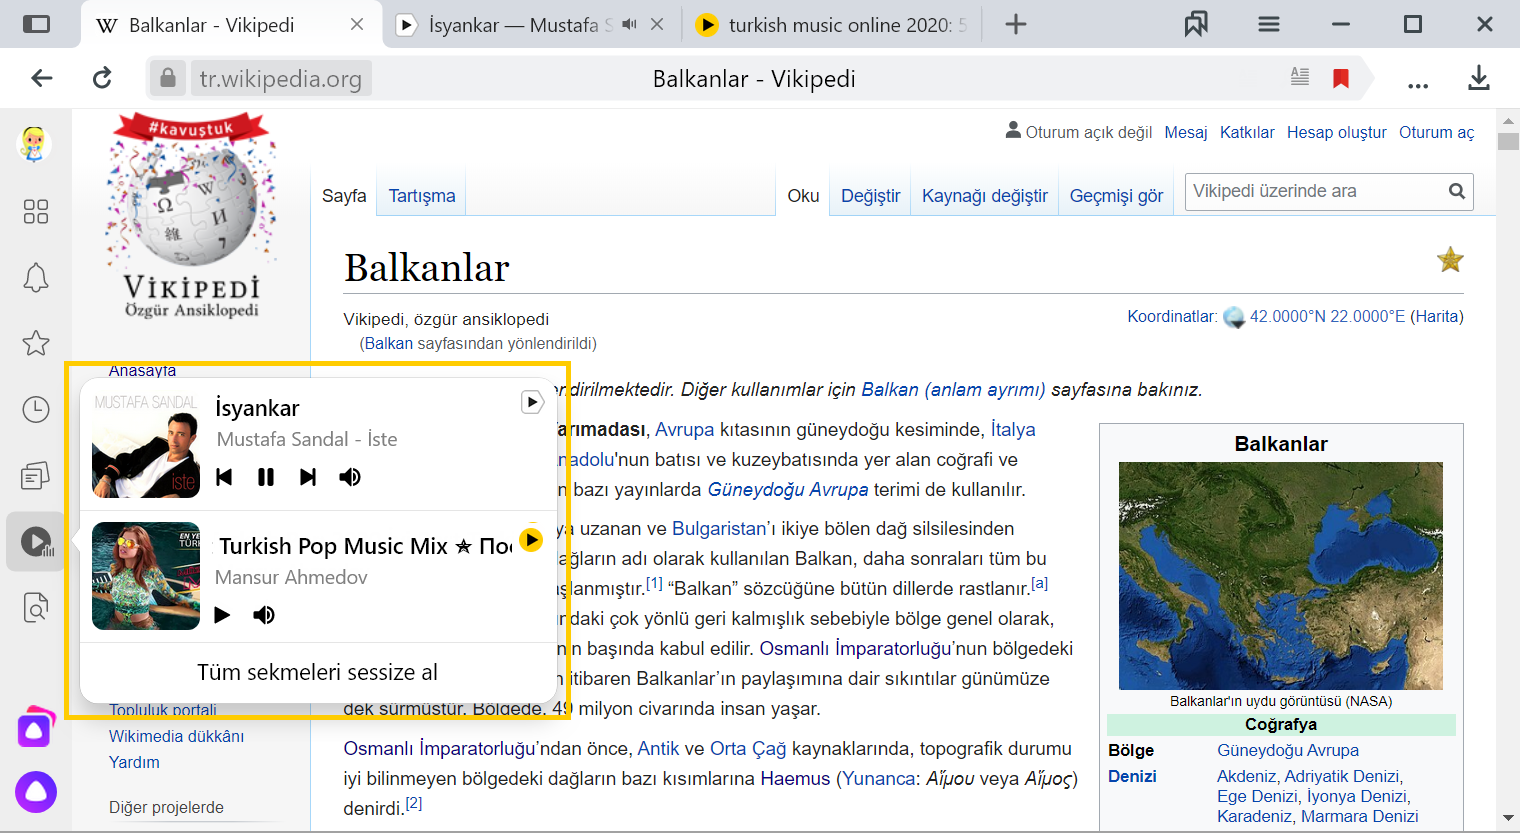Open the bookmarks manager icon in titlebar
Screen dimensions: 1520x833
(1196, 24)
